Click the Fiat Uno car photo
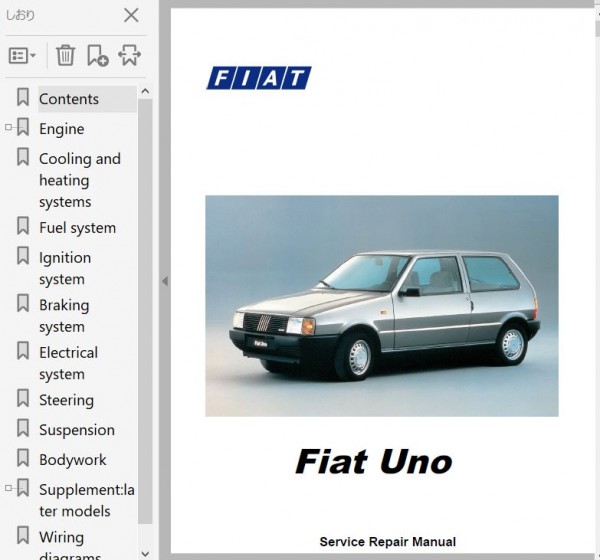This screenshot has width=600, height=560. tap(382, 306)
